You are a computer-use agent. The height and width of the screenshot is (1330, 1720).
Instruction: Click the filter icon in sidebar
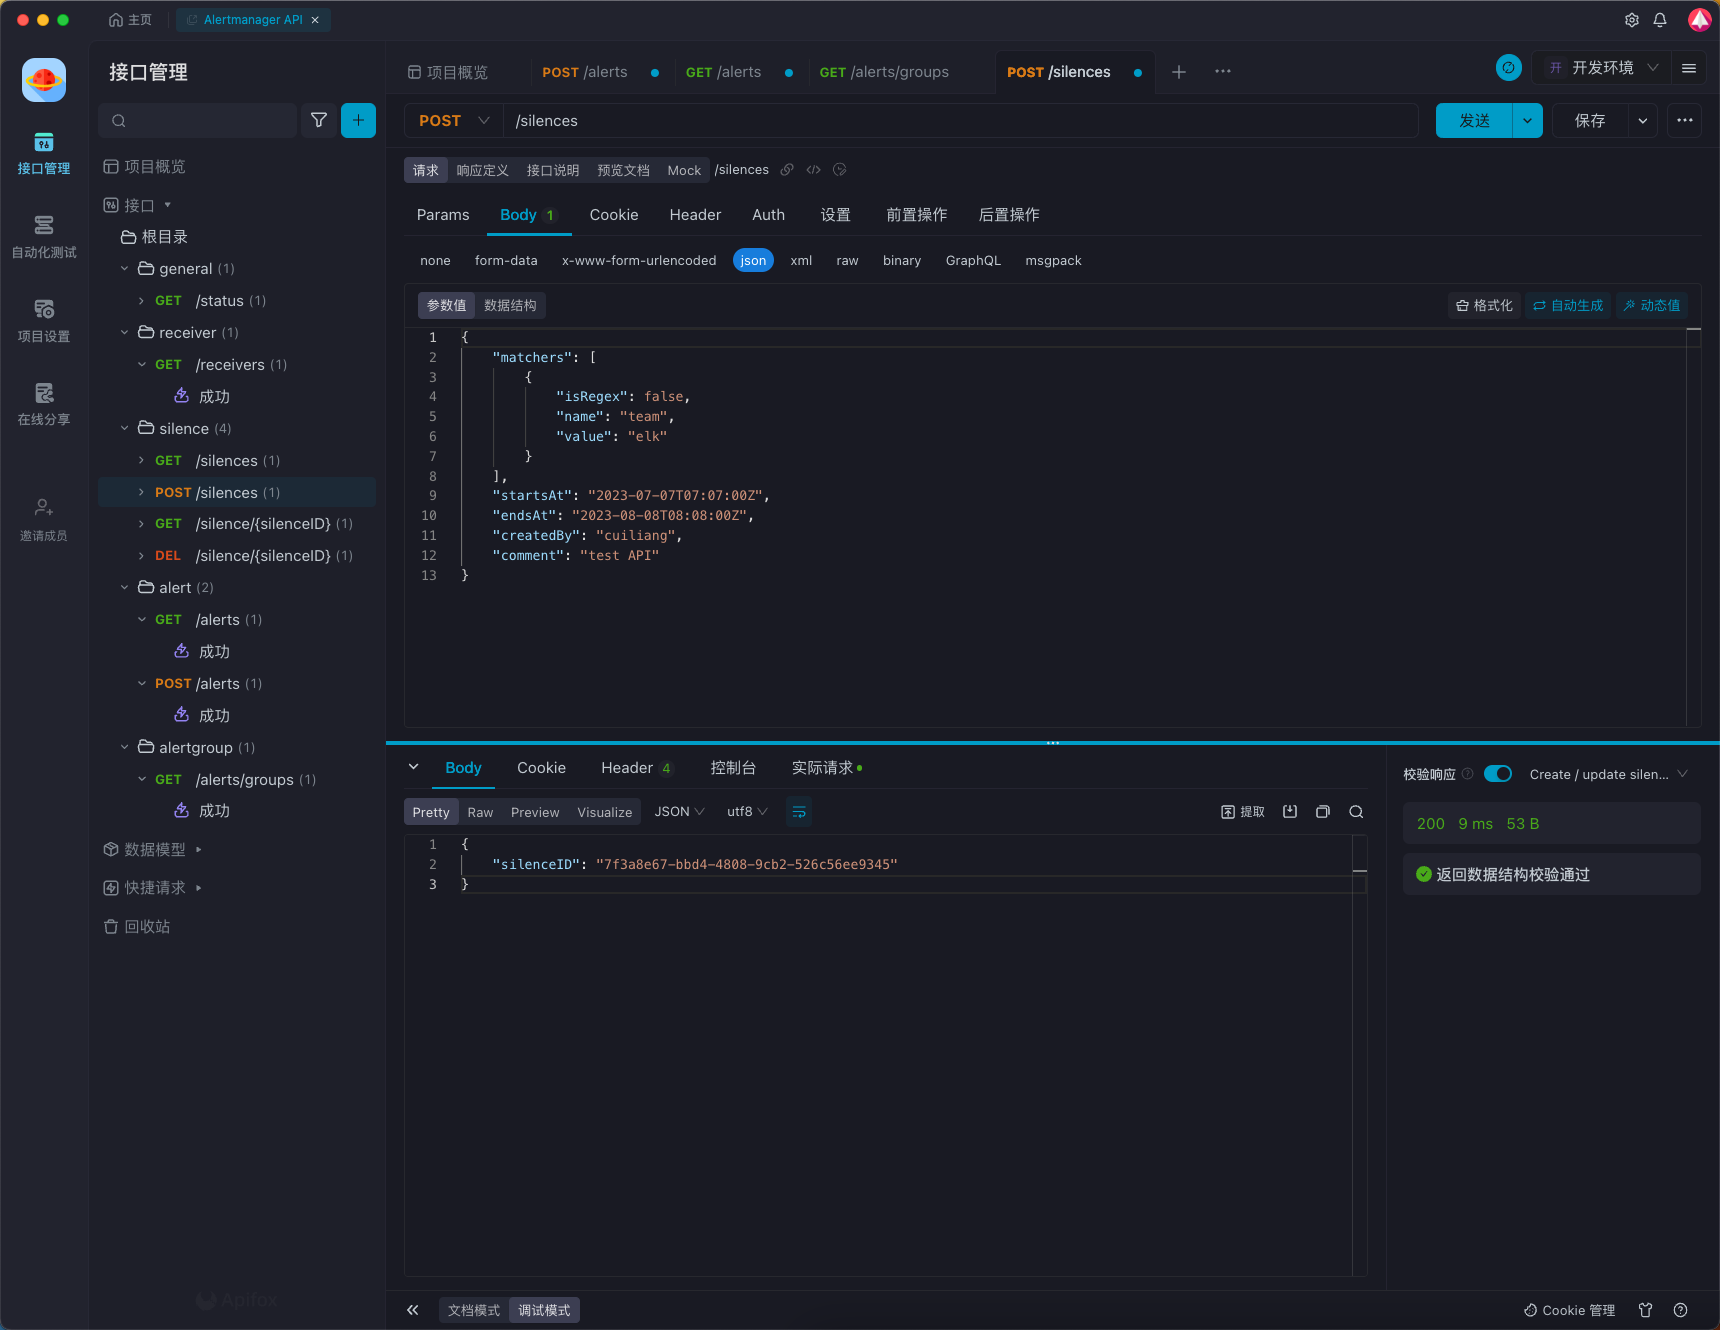tap(319, 120)
